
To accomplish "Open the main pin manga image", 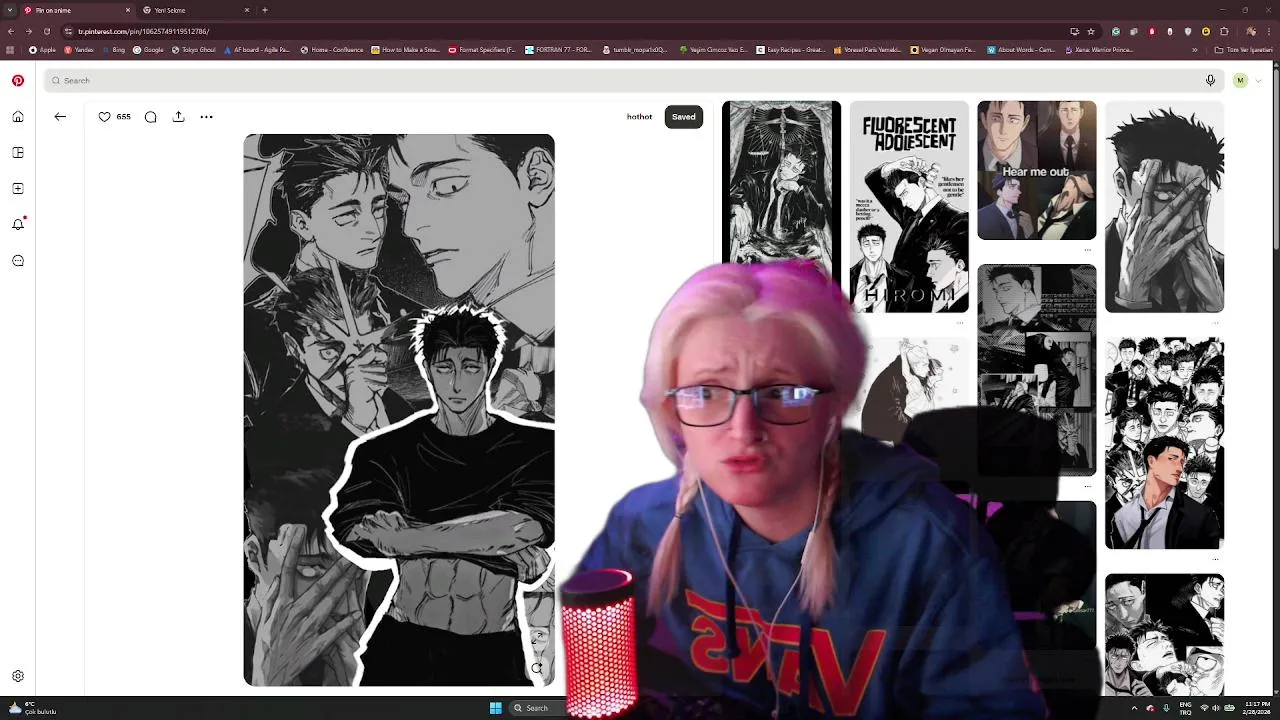I will tap(399, 410).
